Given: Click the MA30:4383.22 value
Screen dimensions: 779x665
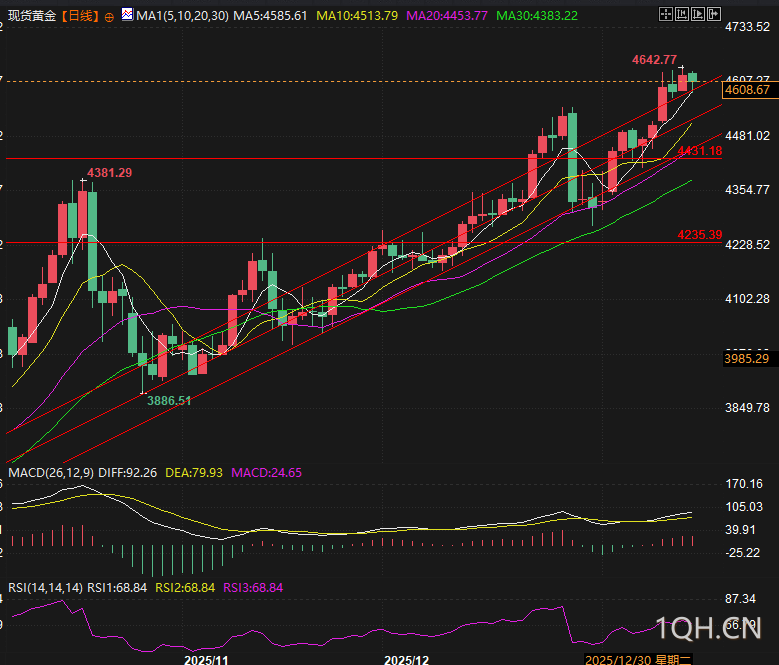Looking at the screenshot, I should [x=537, y=16].
